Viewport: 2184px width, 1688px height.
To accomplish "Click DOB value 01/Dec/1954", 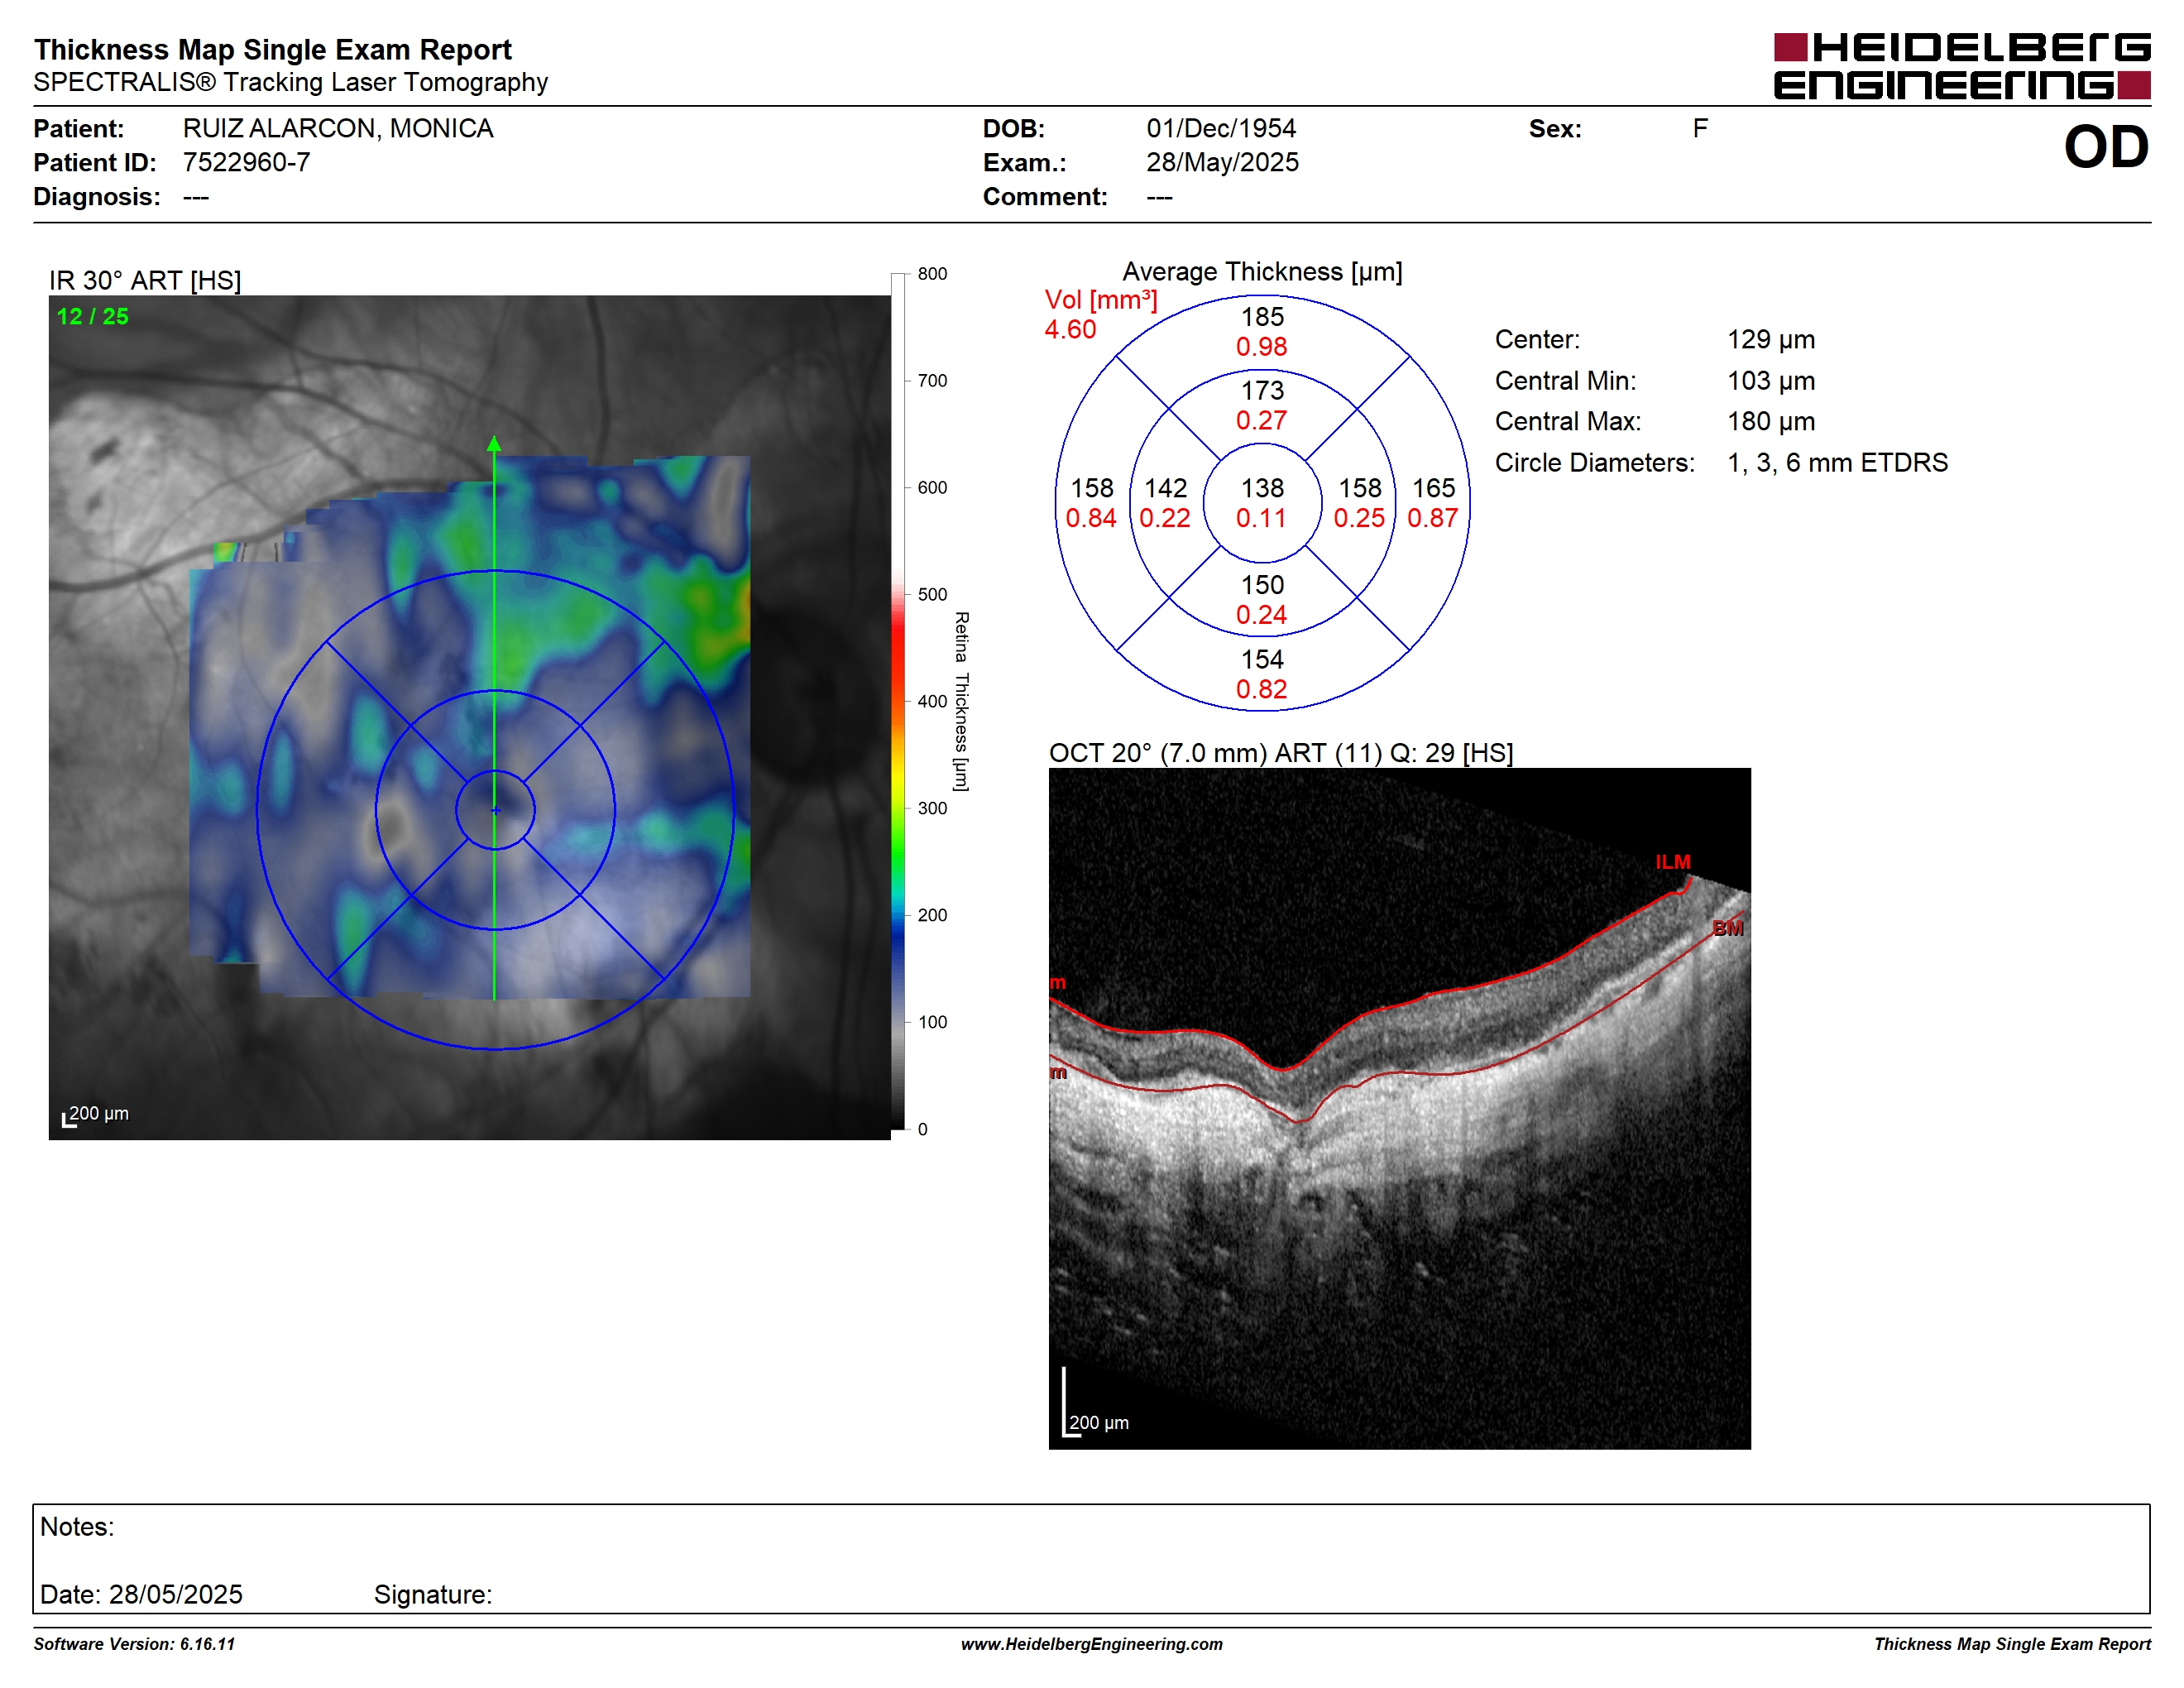I will 1221,129.
